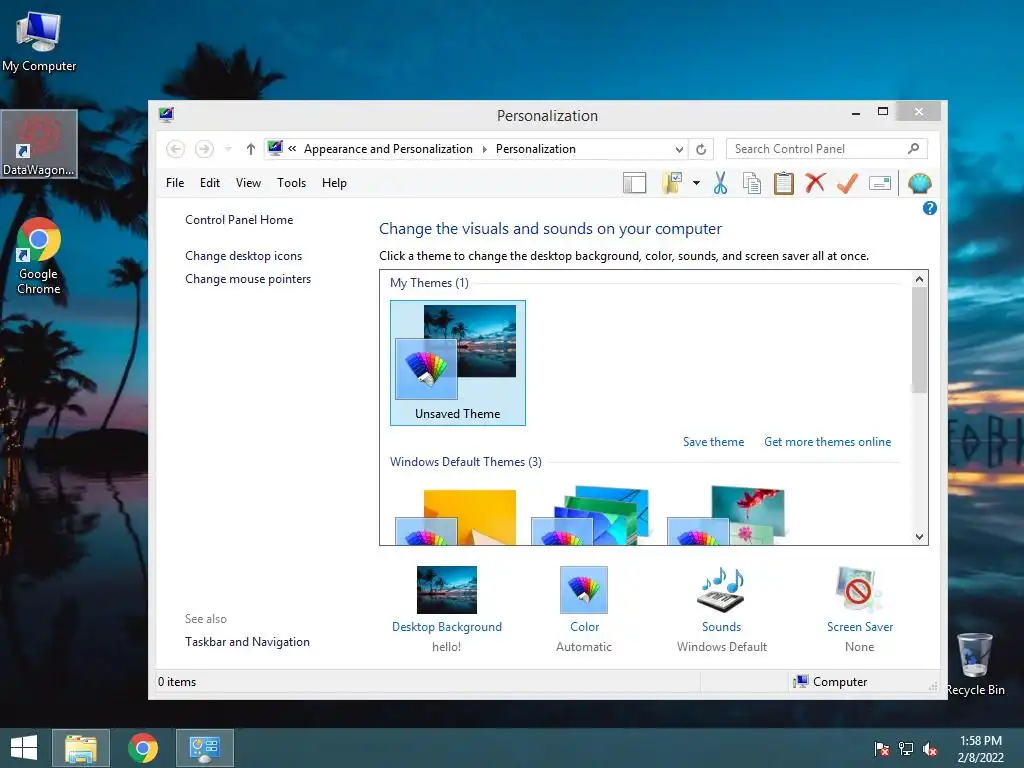
Task: Click the theme list scroll down arrow
Action: click(920, 537)
